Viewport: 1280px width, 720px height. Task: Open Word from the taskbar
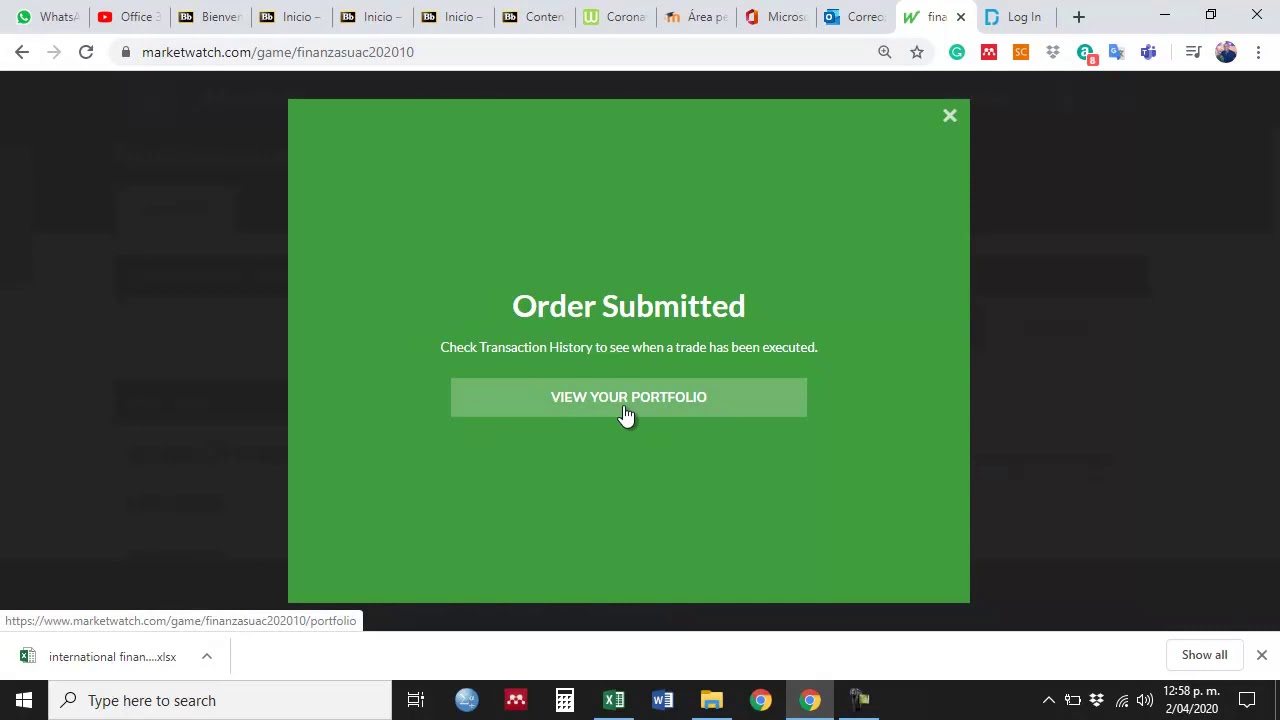pos(663,700)
